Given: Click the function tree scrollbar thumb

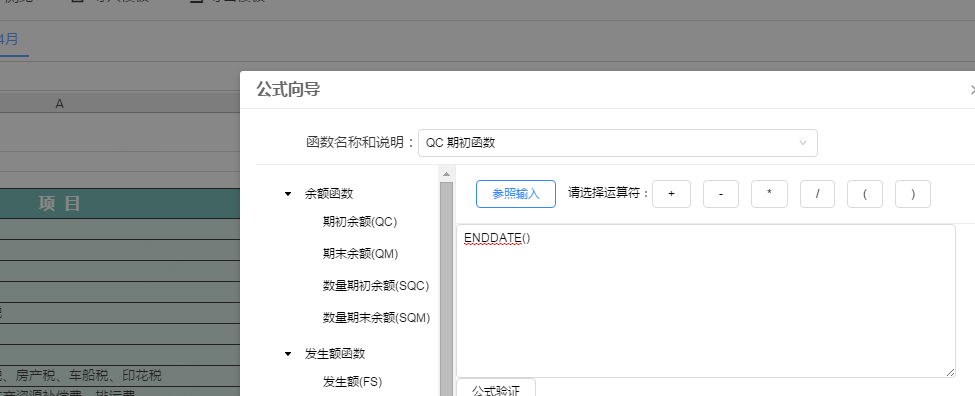Looking at the screenshot, I should 446,289.
